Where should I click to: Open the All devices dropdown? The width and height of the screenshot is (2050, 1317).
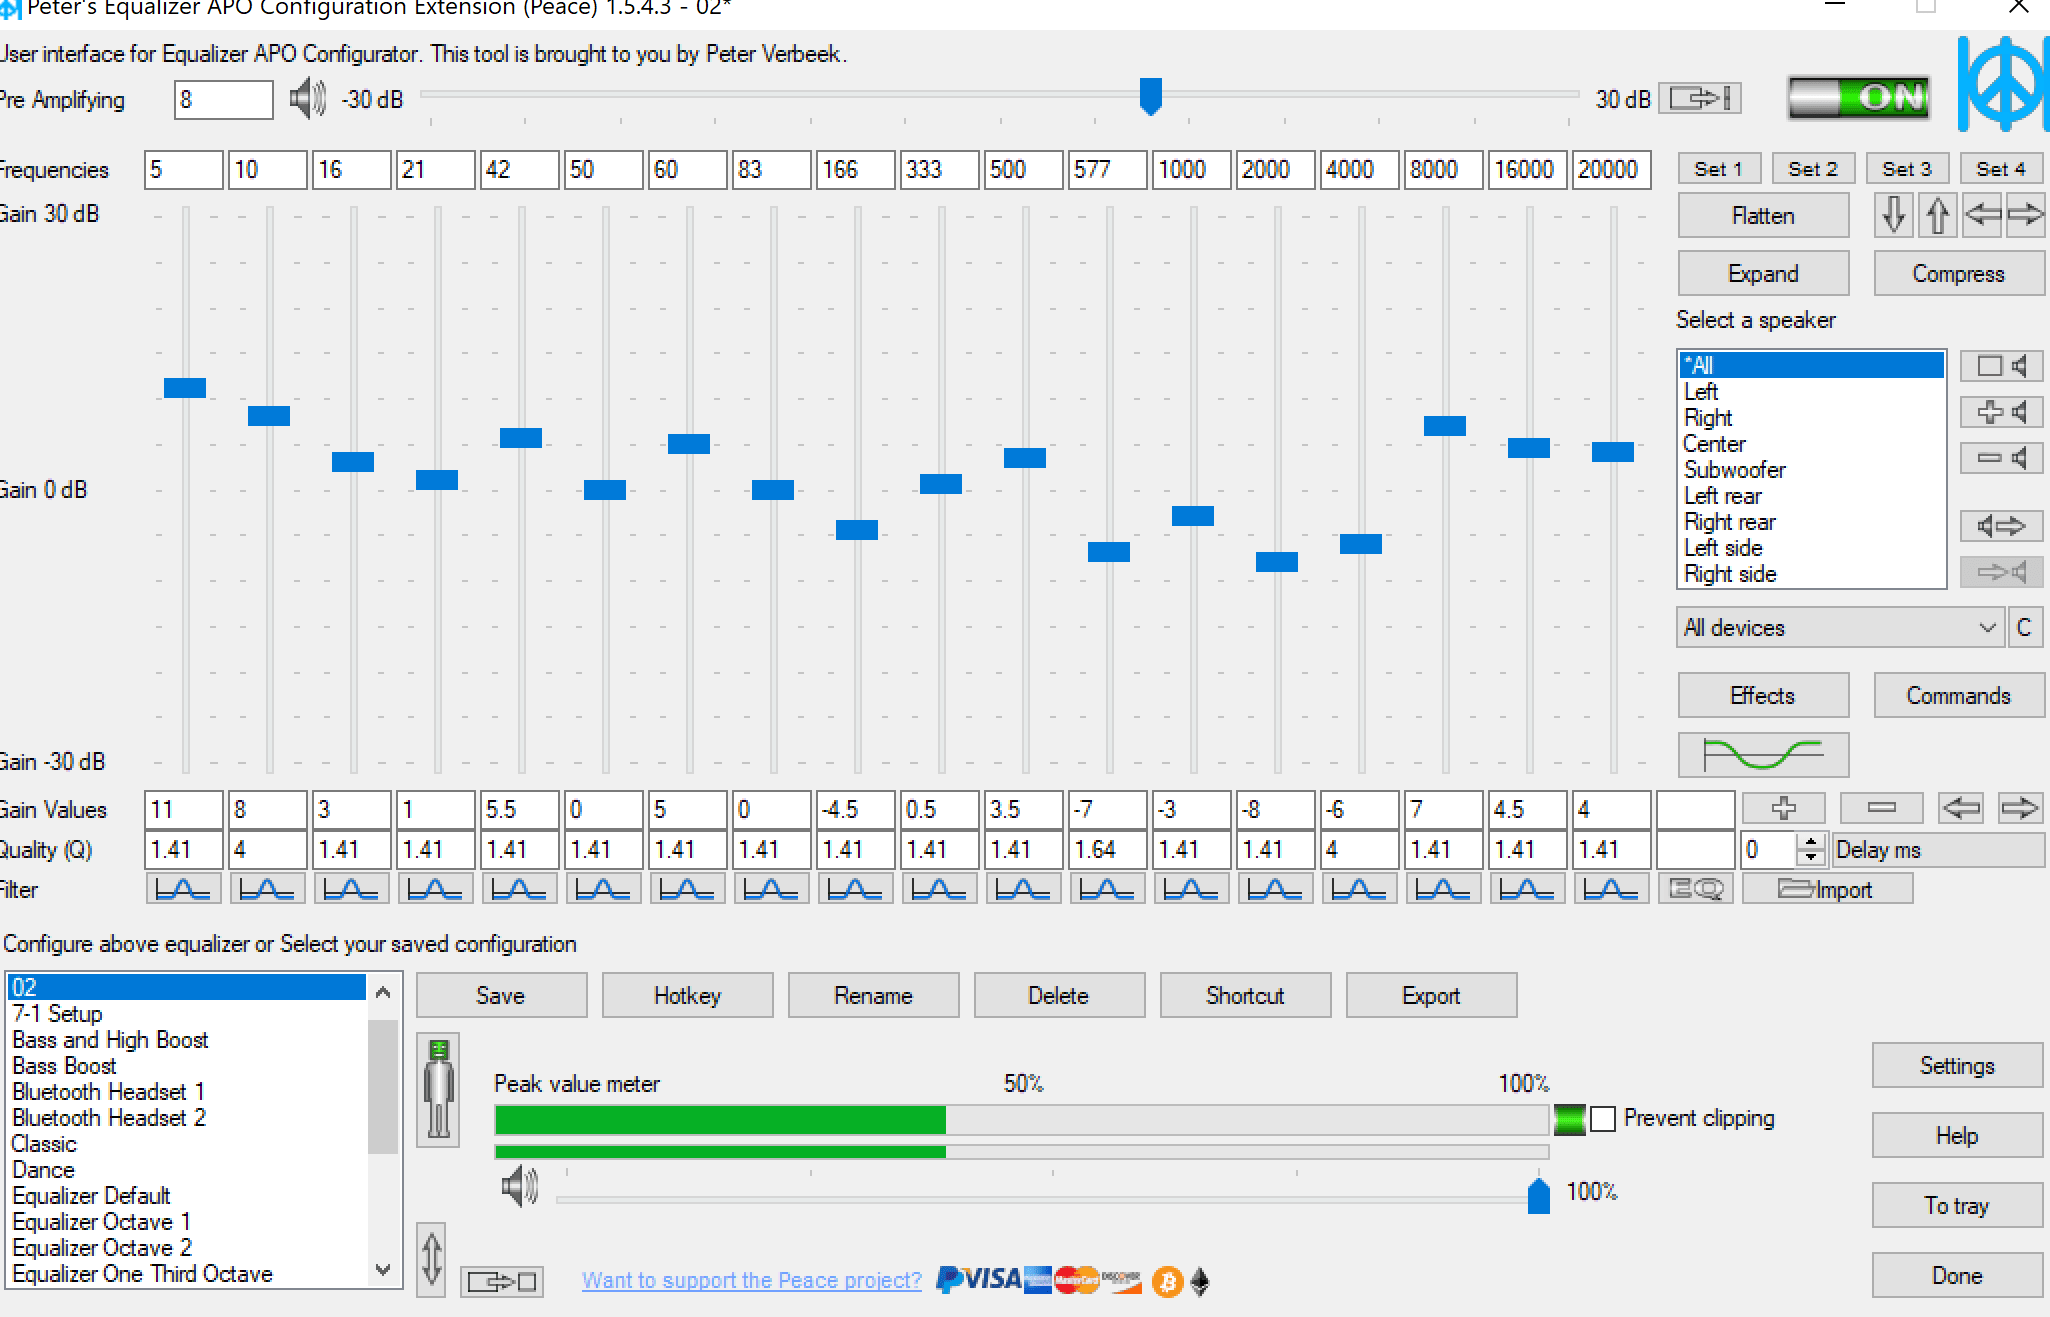1840,628
